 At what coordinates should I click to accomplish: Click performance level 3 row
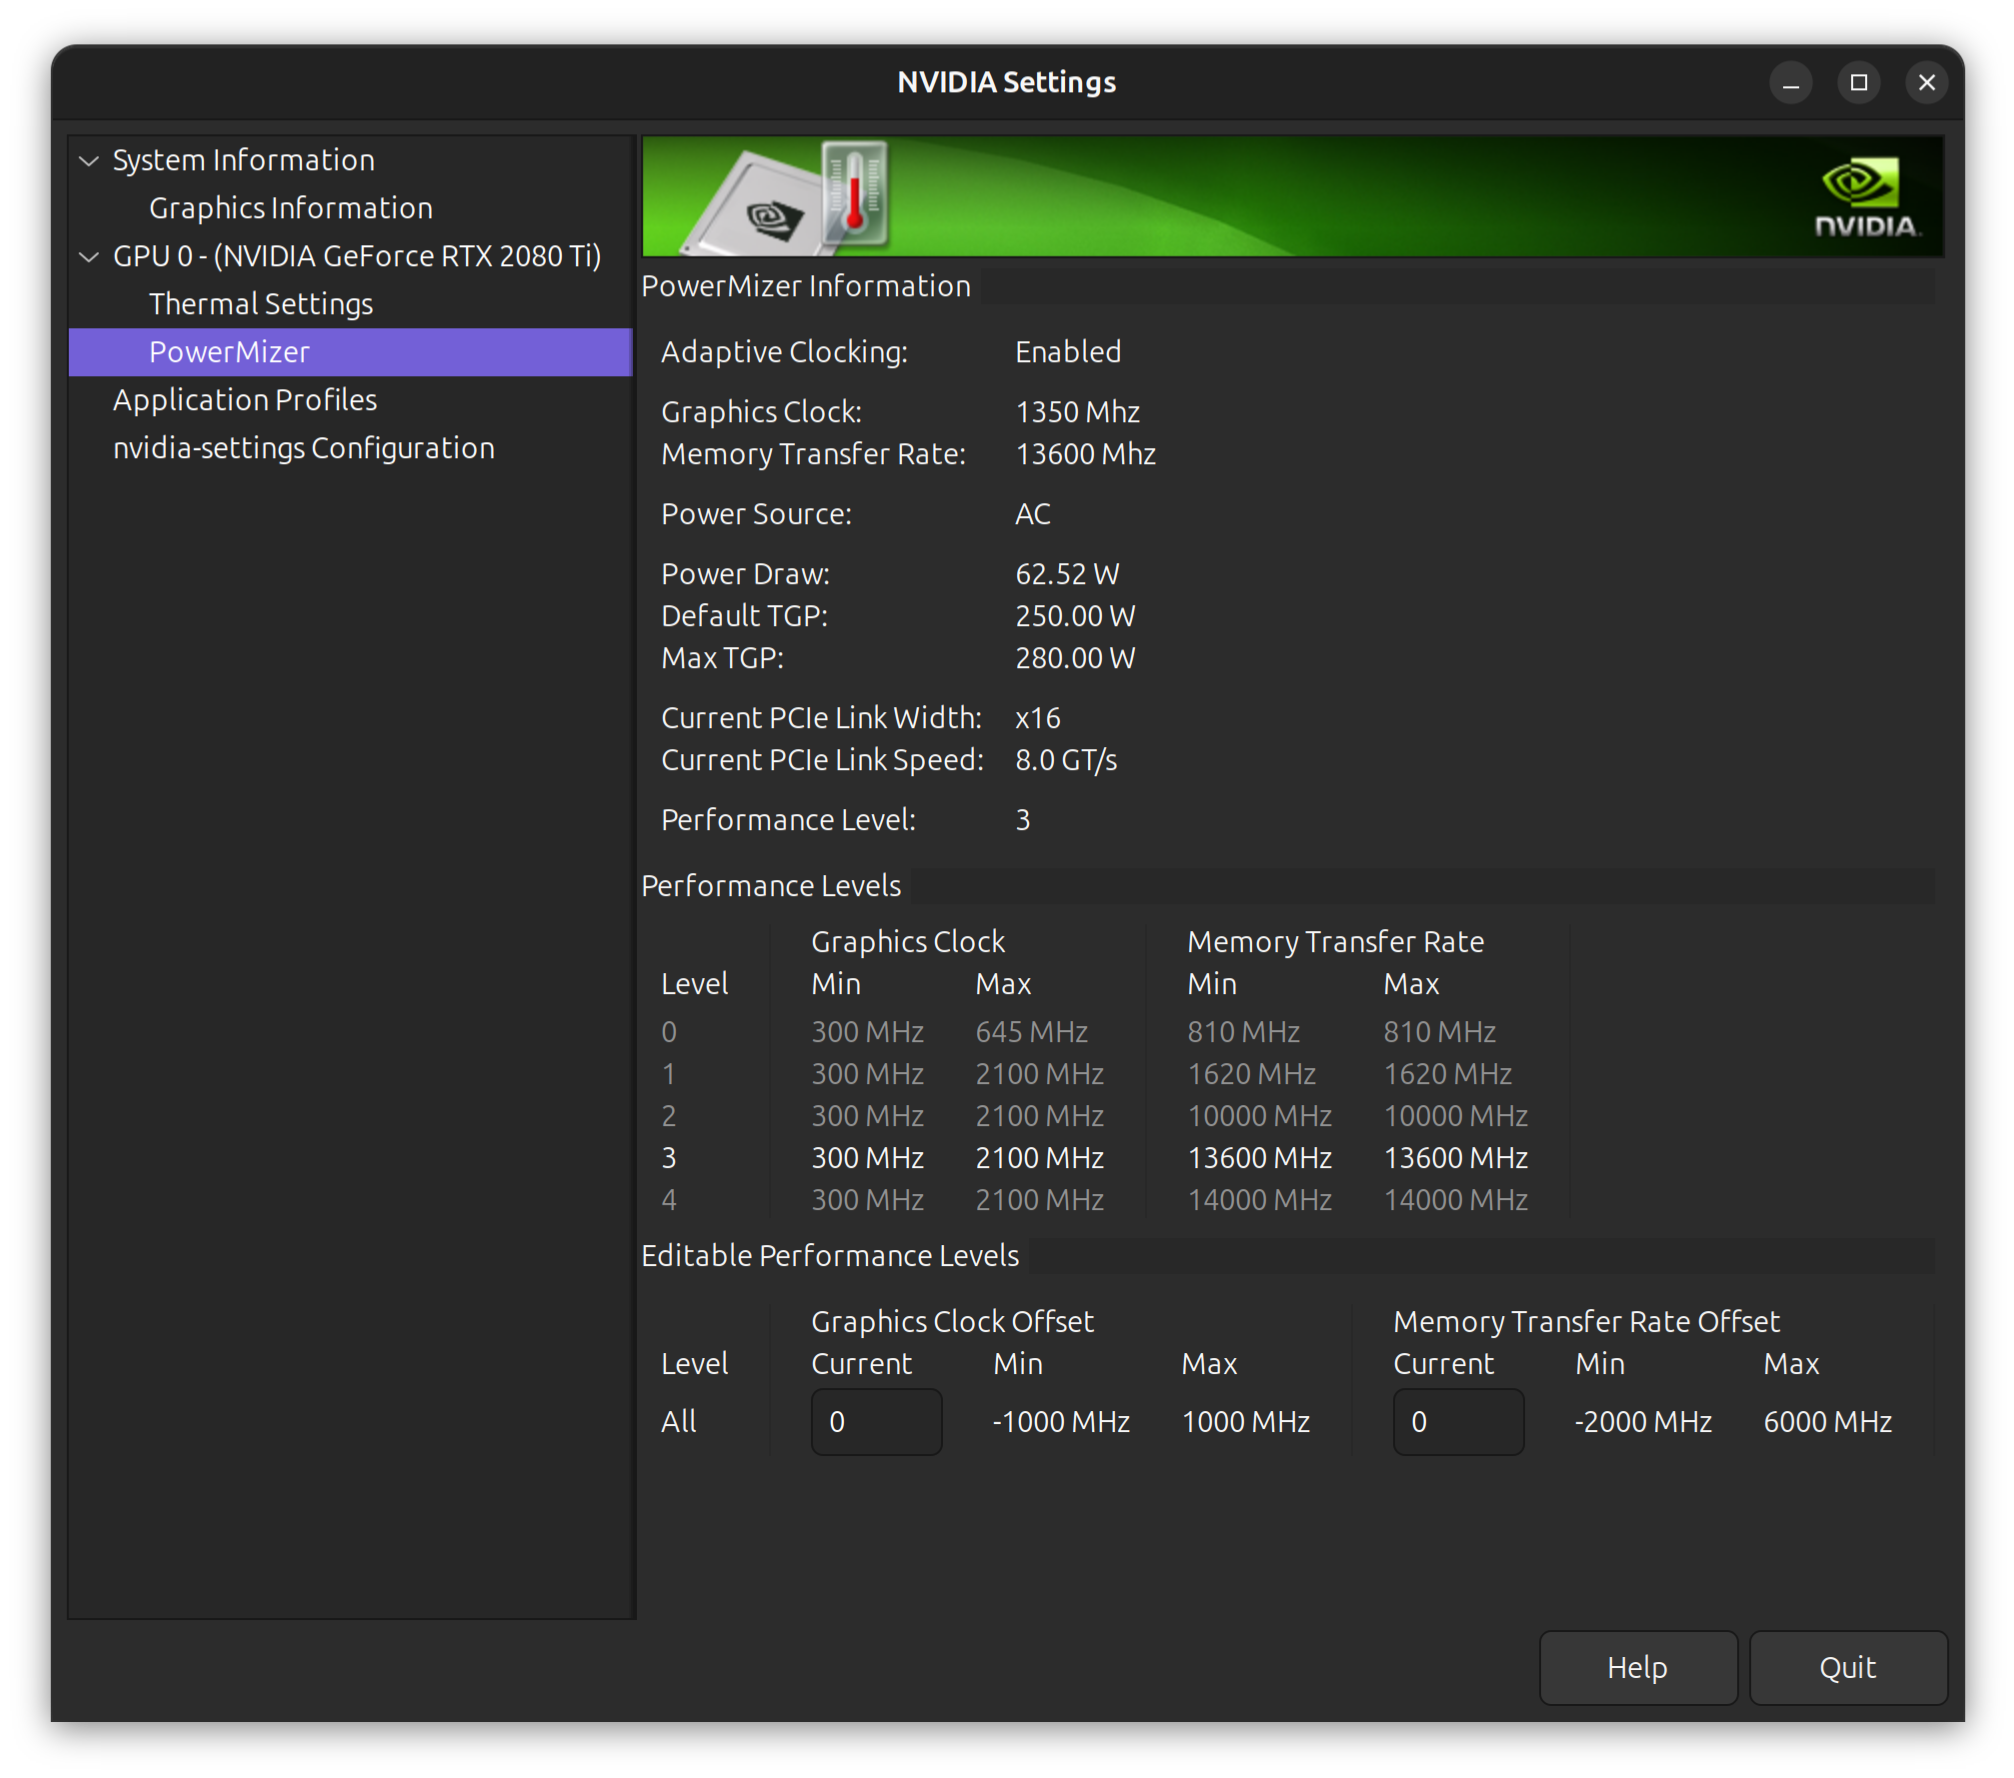tap(1093, 1158)
